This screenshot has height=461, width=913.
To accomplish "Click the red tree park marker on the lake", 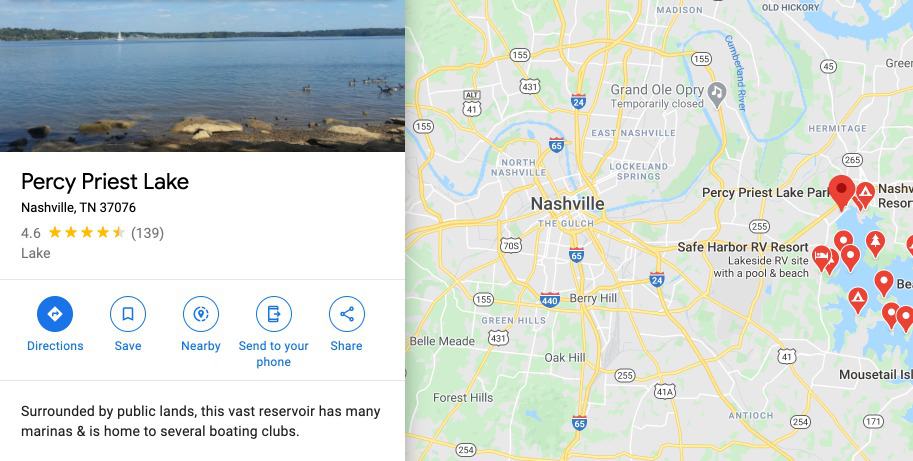I will pos(875,243).
